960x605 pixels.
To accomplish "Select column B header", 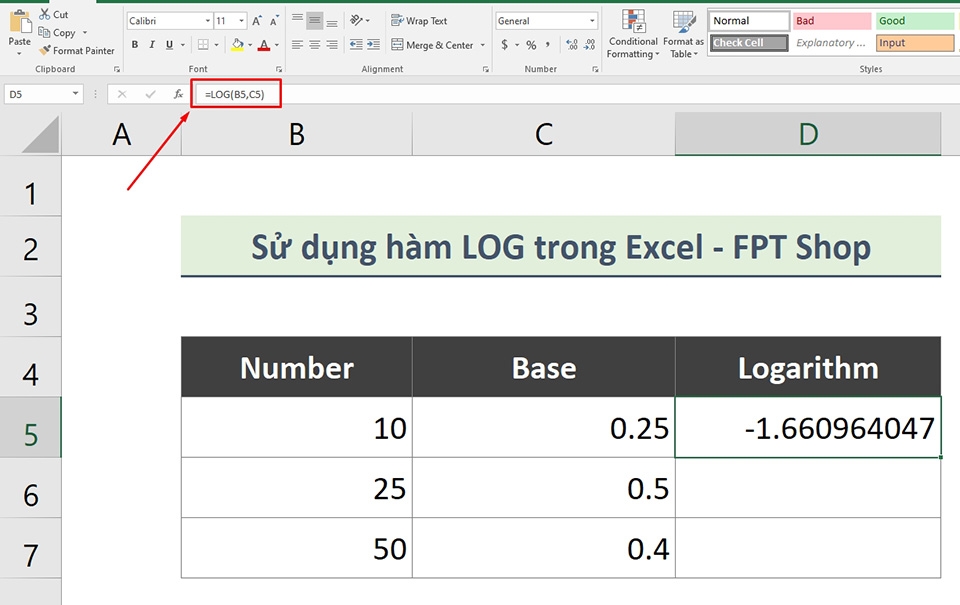I will pyautogui.click(x=297, y=134).
